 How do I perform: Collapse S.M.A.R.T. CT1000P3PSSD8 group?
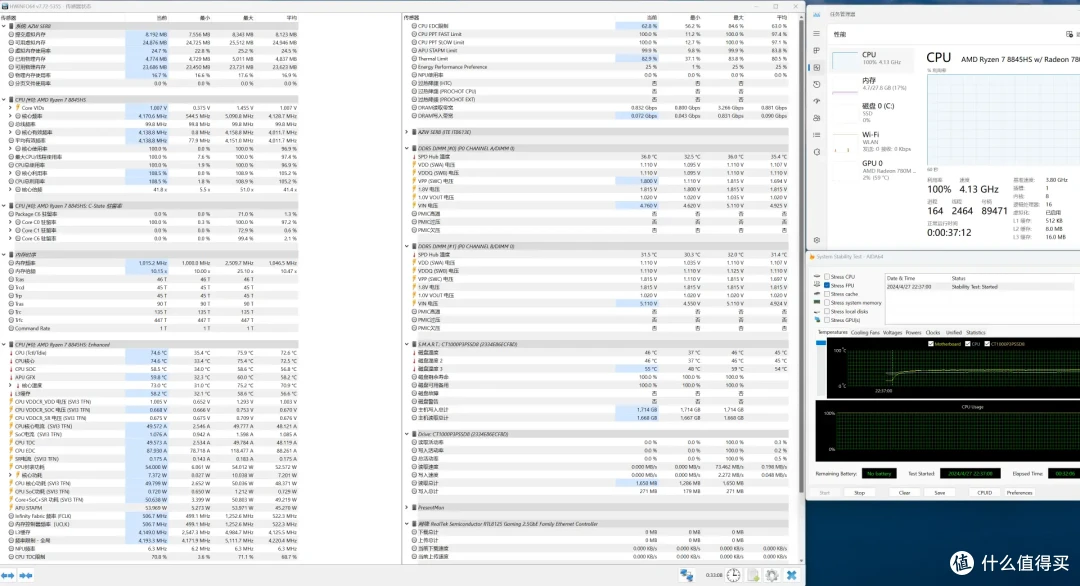pos(407,344)
